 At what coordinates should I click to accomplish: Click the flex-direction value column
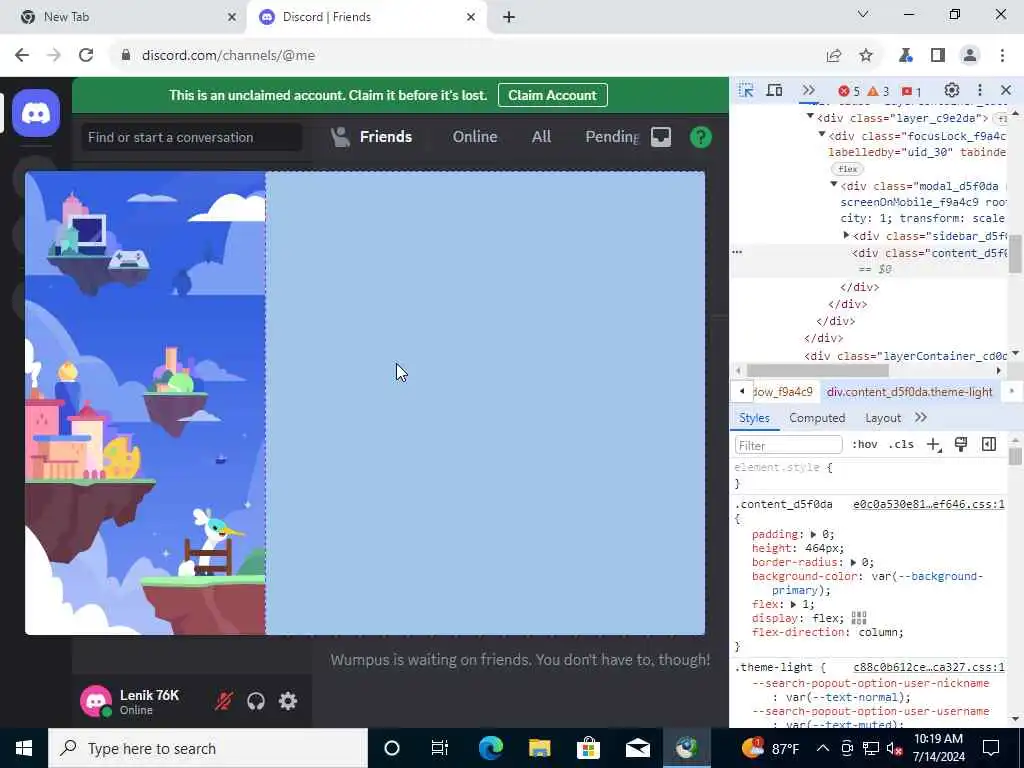click(880, 633)
